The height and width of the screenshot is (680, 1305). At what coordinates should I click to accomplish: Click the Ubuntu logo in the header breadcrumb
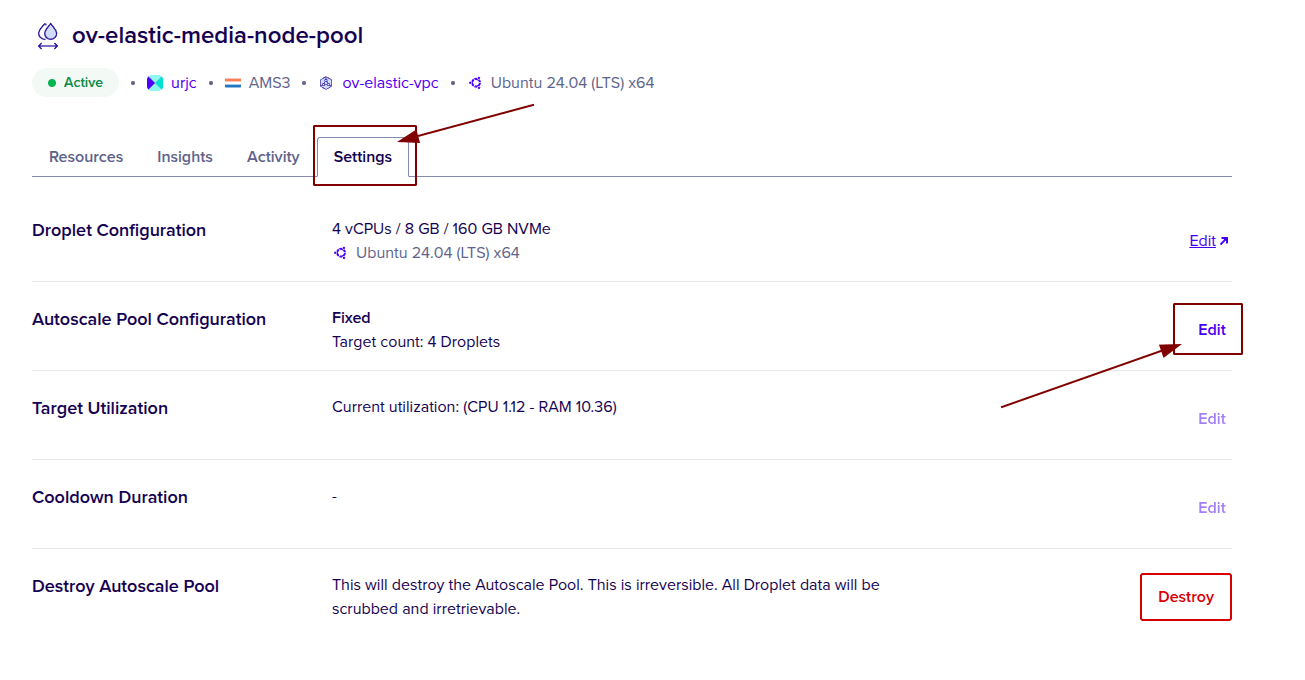474,82
